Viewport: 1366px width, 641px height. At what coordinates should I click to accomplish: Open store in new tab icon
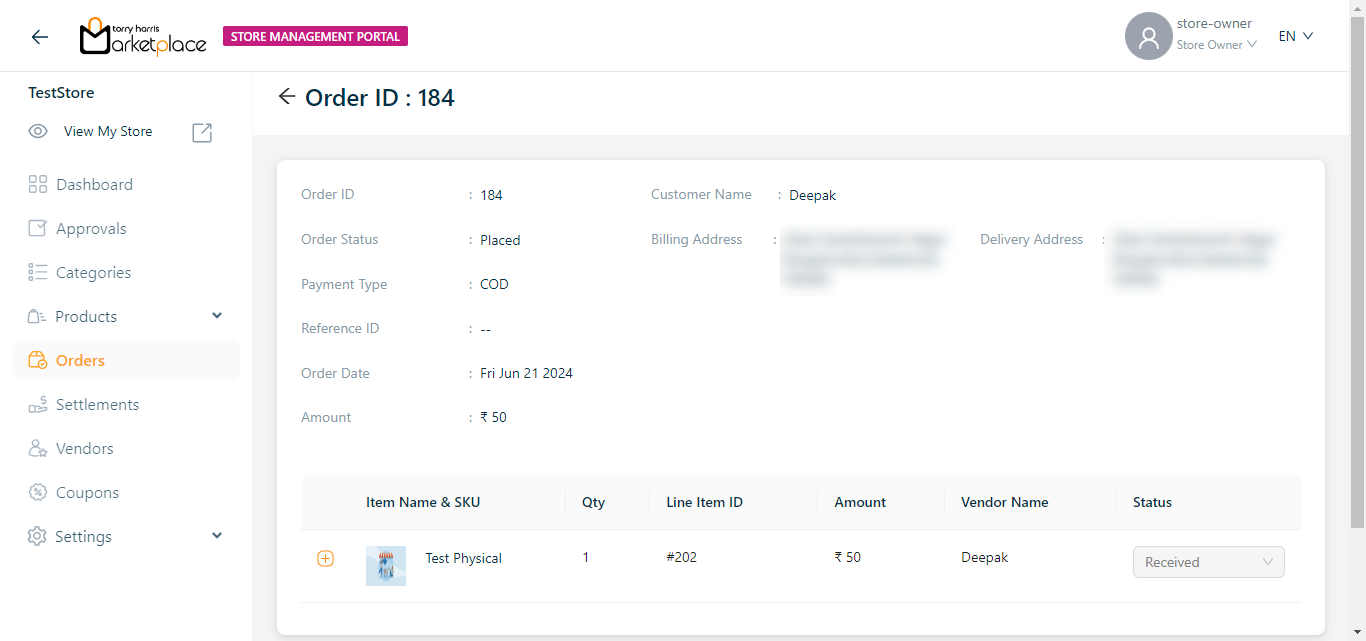[x=202, y=132]
